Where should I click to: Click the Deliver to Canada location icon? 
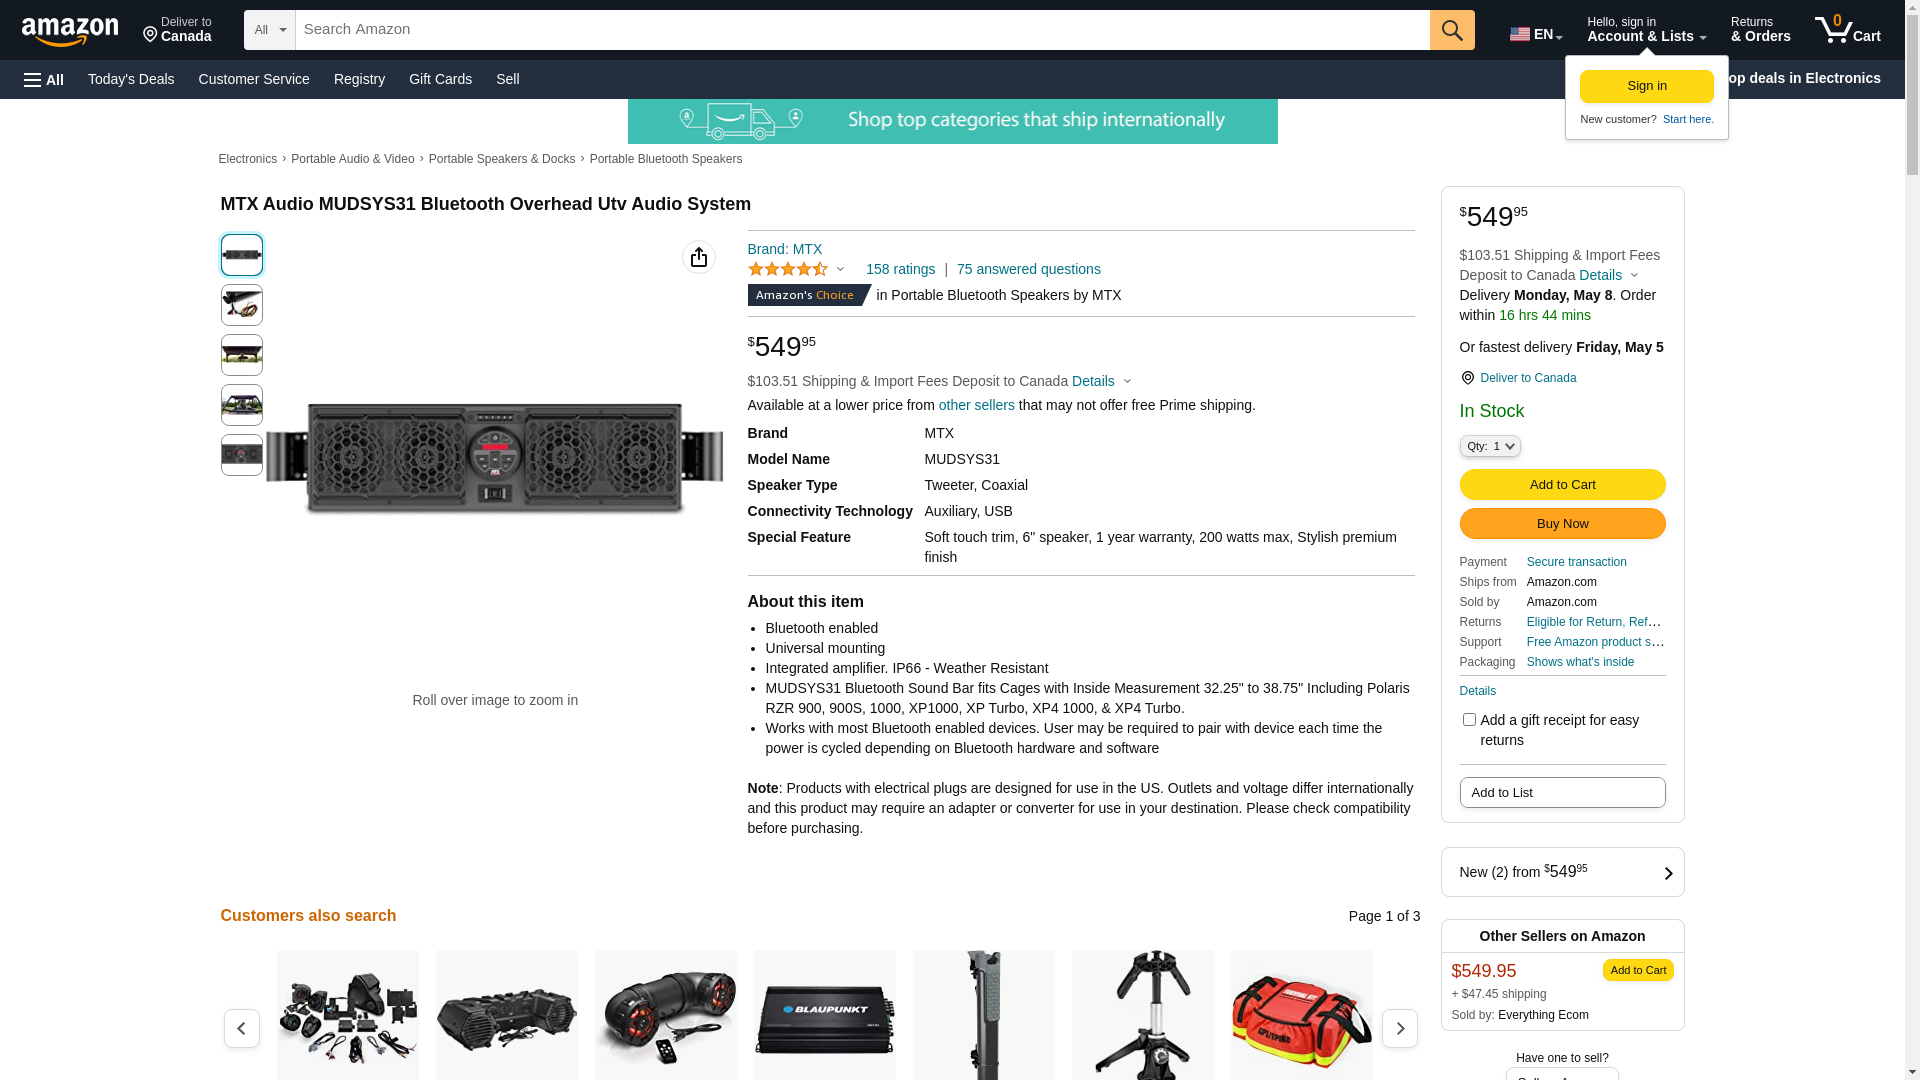pyautogui.click(x=1467, y=378)
